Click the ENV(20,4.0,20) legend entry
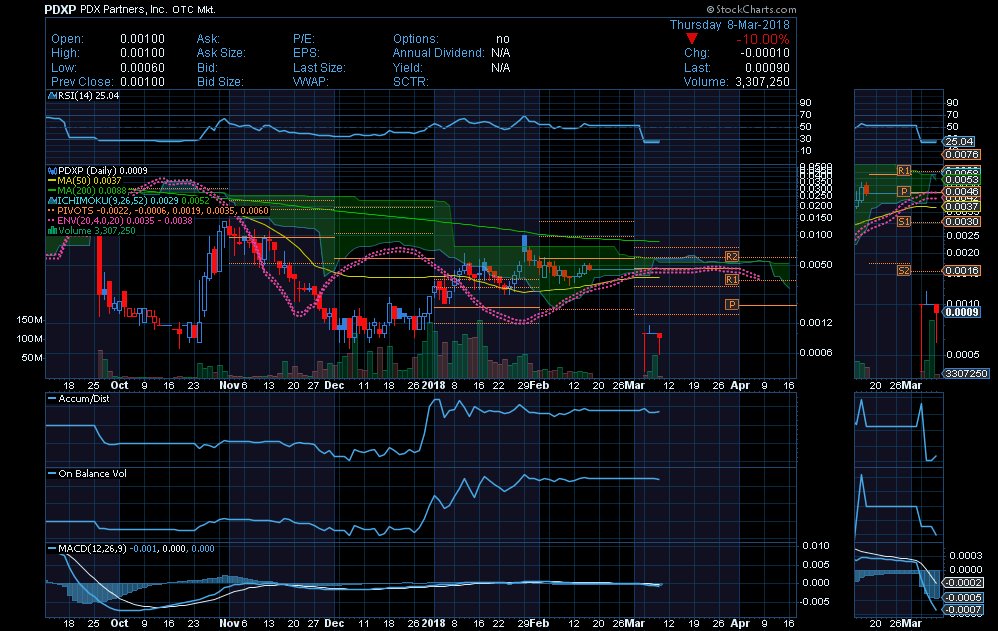 coord(125,221)
